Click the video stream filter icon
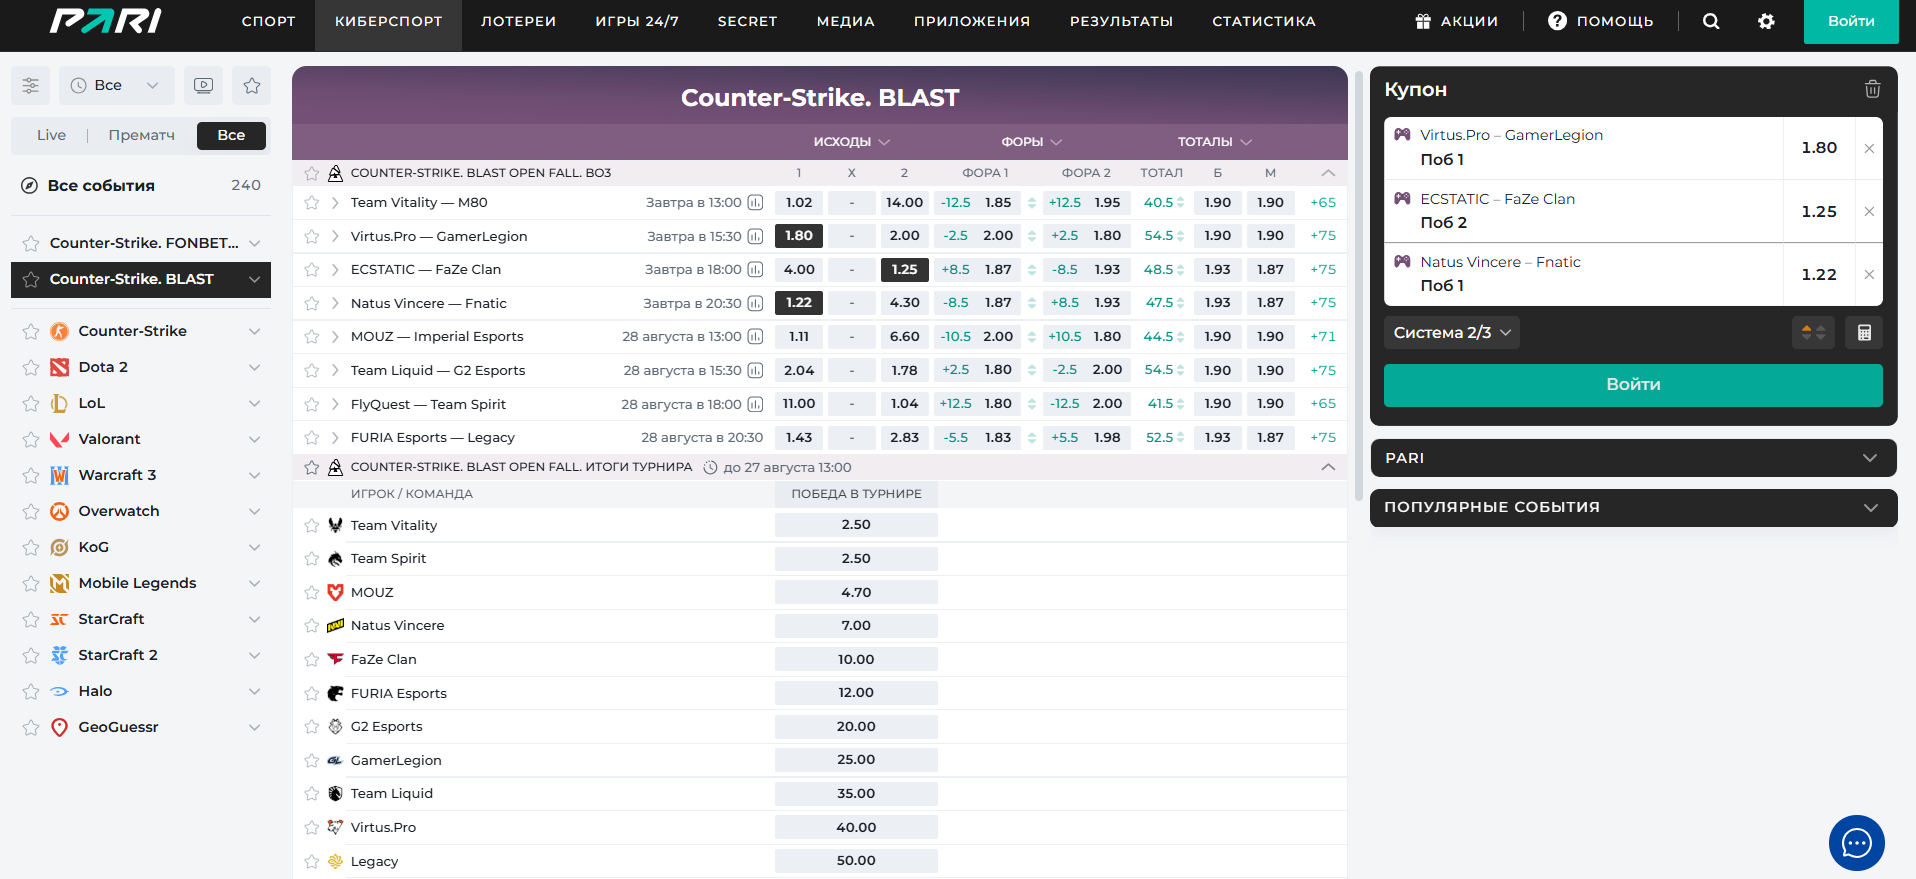Image resolution: width=1916 pixels, height=879 pixels. click(204, 86)
